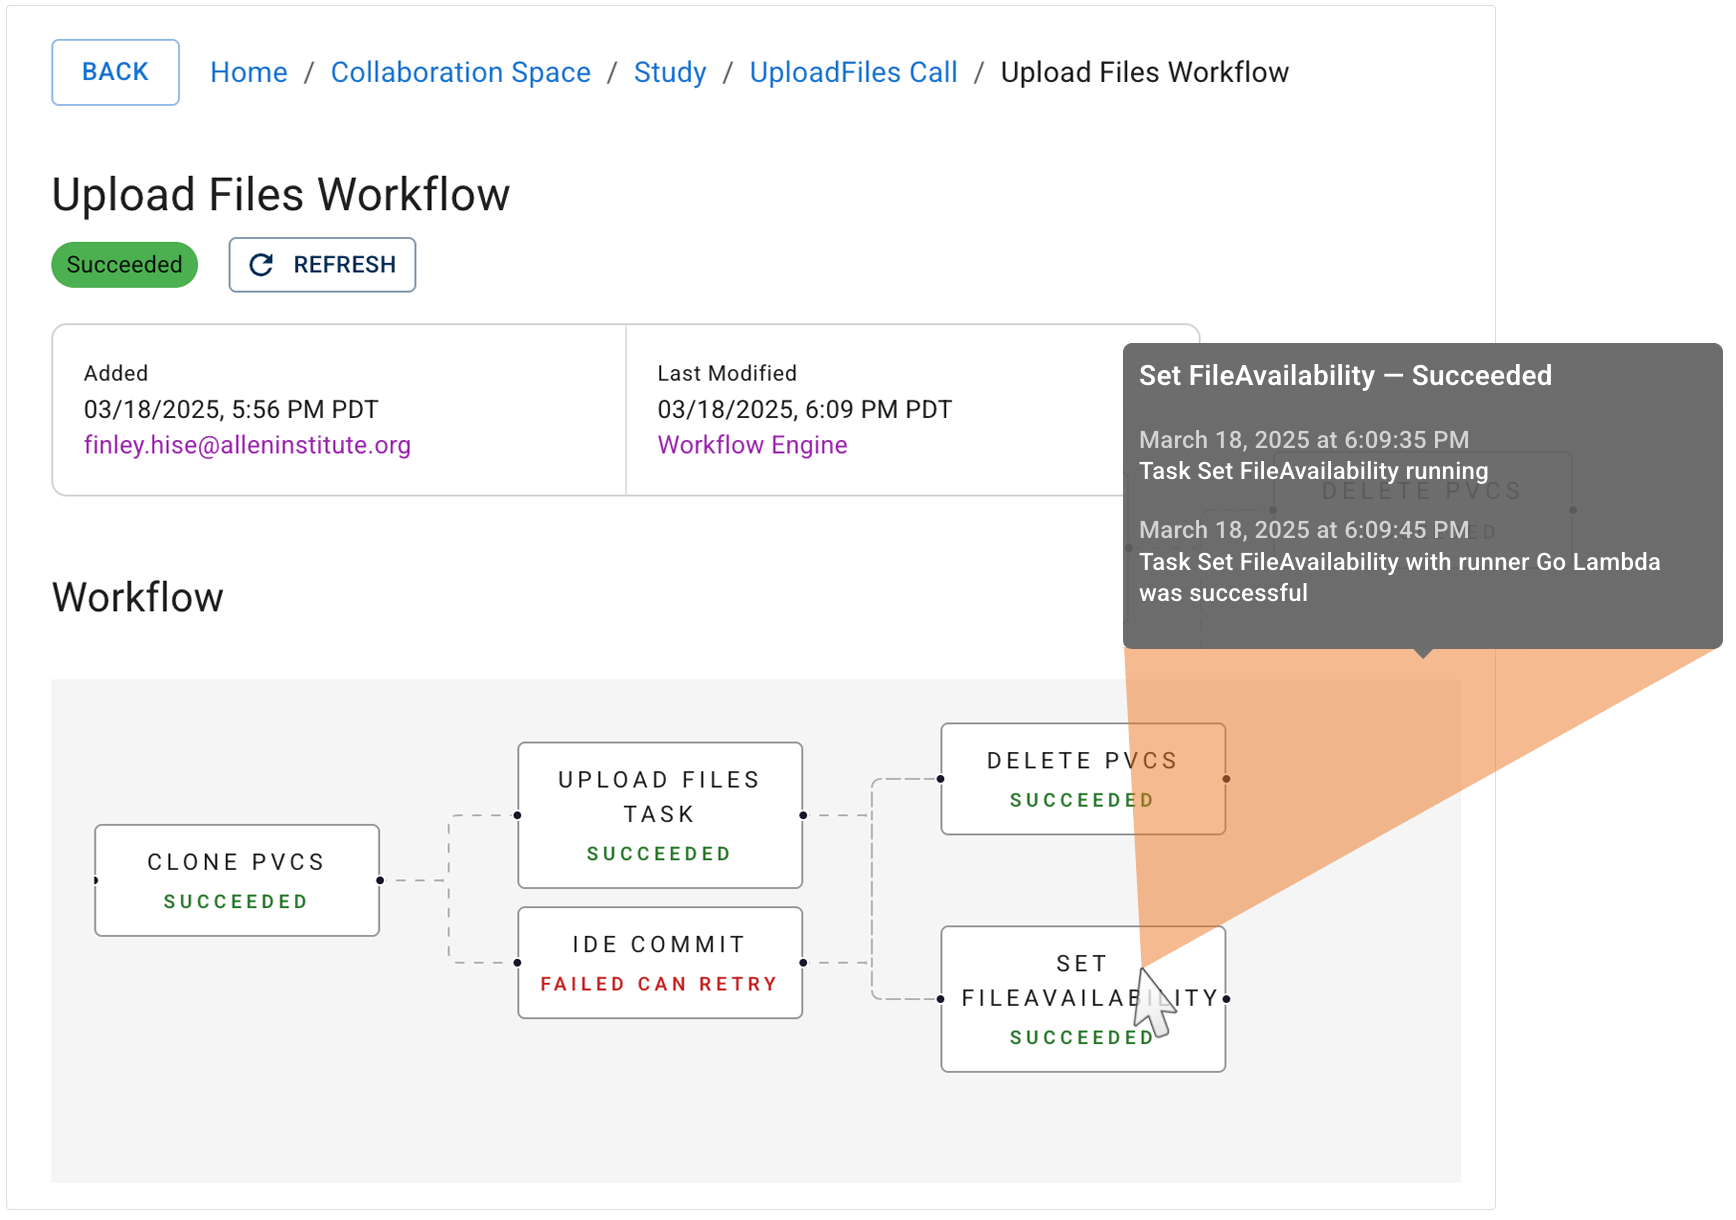Click Delete PVCs left input connector dot
1736x1220 pixels.
tap(941, 779)
